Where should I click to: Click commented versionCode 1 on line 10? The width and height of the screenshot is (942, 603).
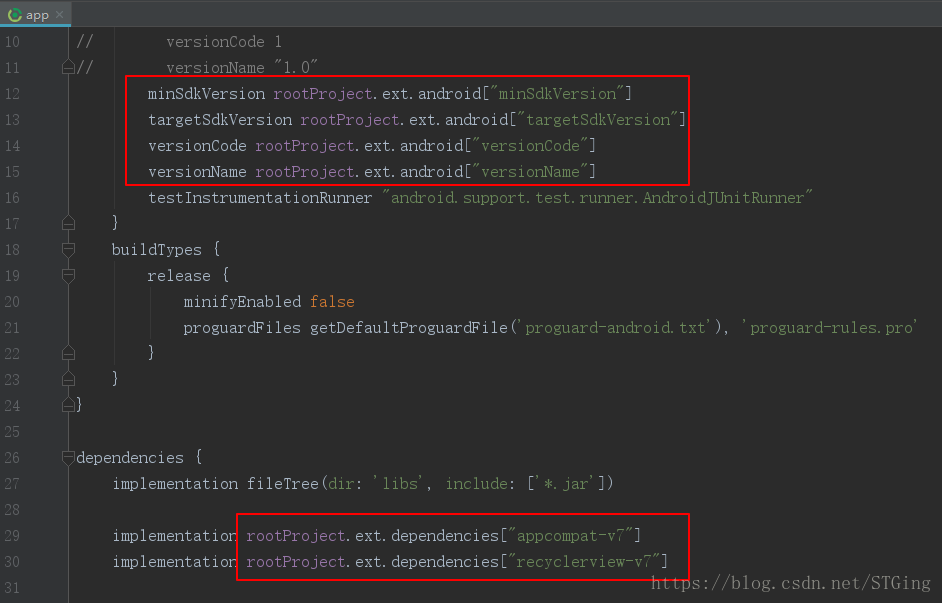pos(223,41)
